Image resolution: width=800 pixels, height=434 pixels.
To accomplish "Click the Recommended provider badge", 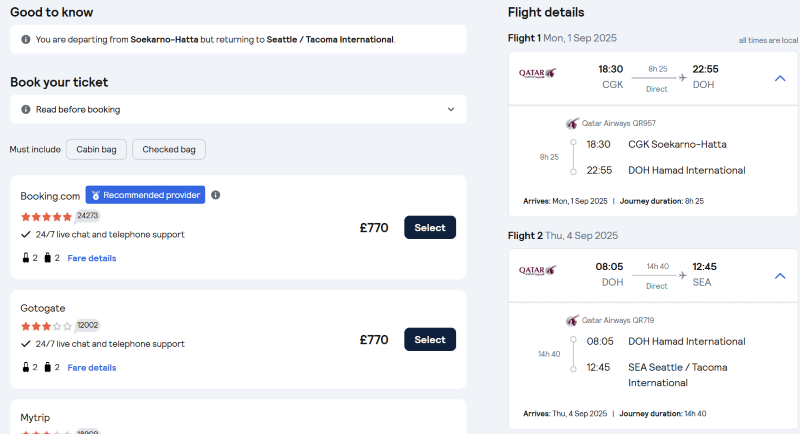I will click(x=145, y=195).
